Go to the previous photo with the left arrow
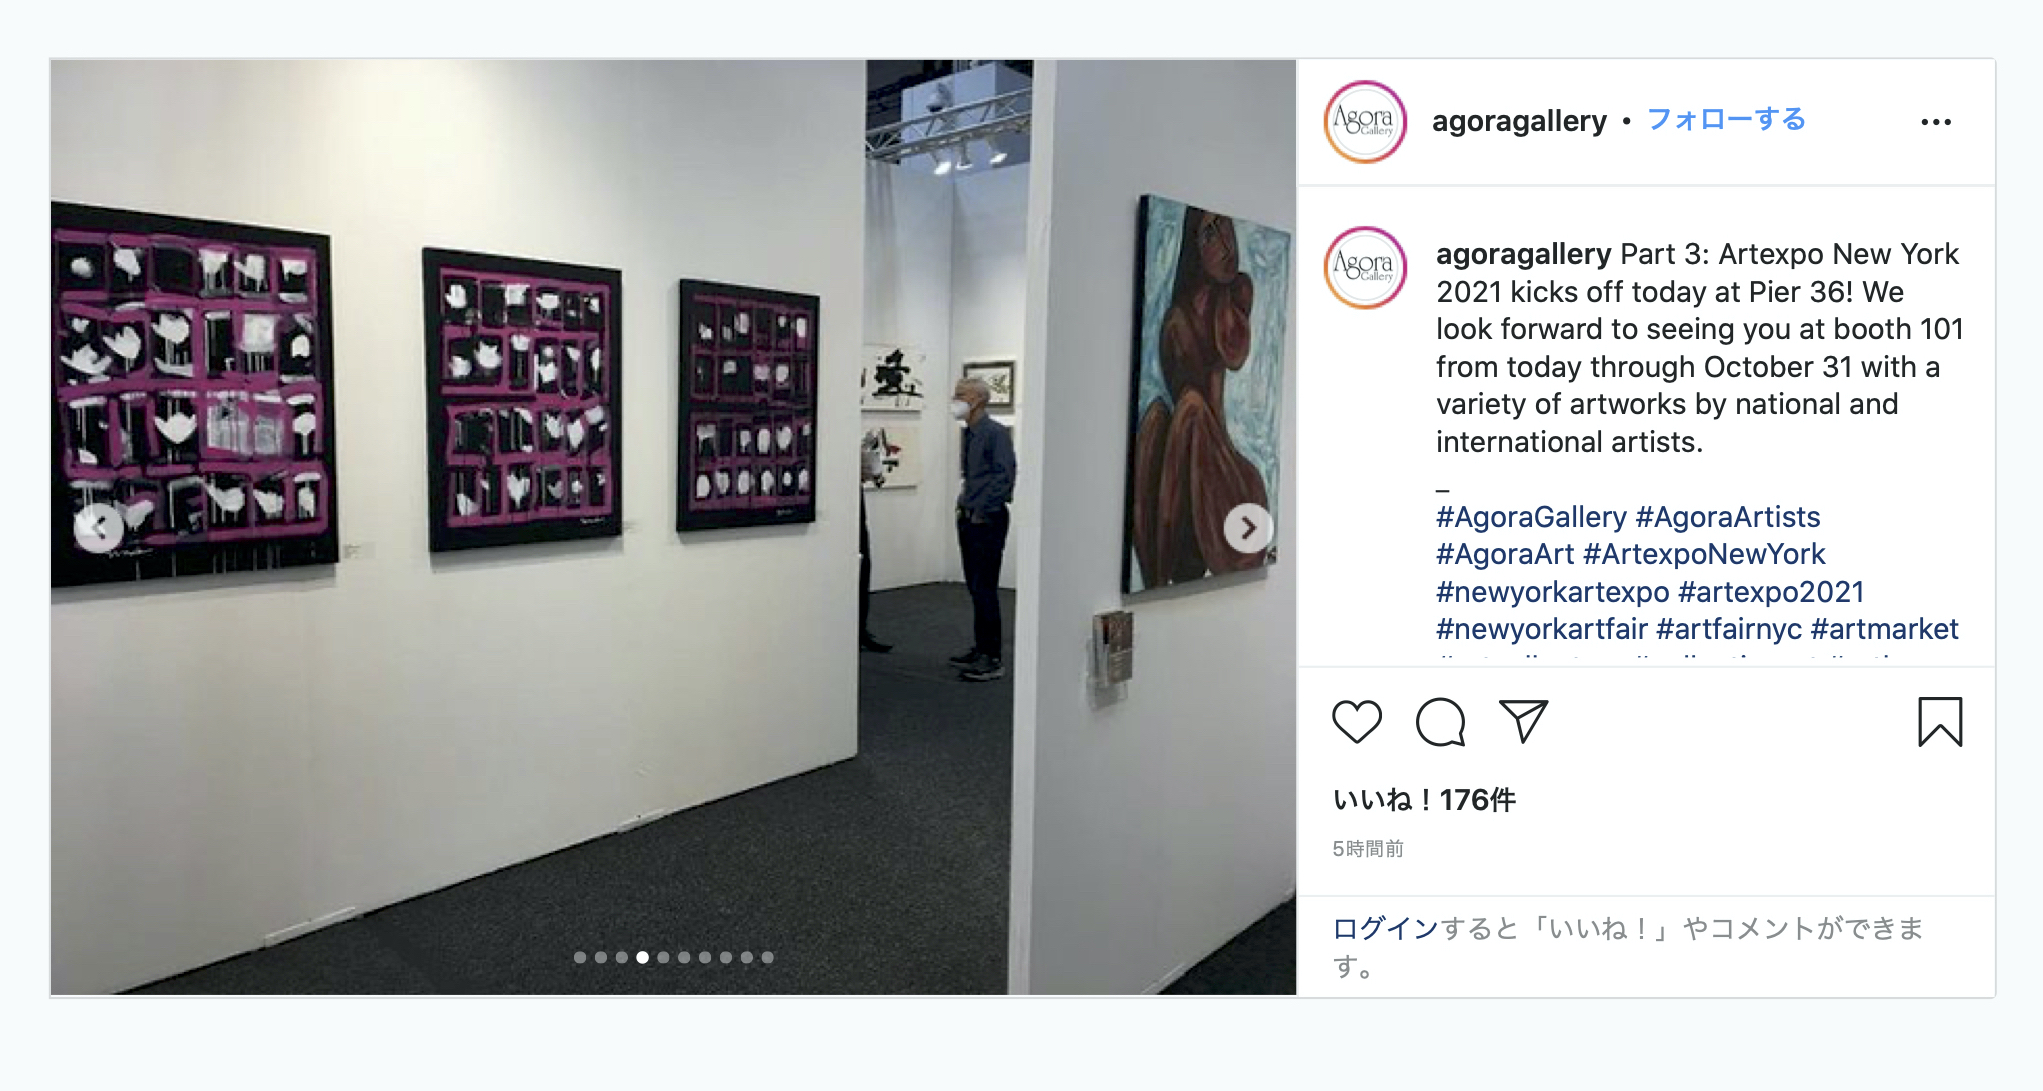2043x1091 pixels. (x=99, y=528)
